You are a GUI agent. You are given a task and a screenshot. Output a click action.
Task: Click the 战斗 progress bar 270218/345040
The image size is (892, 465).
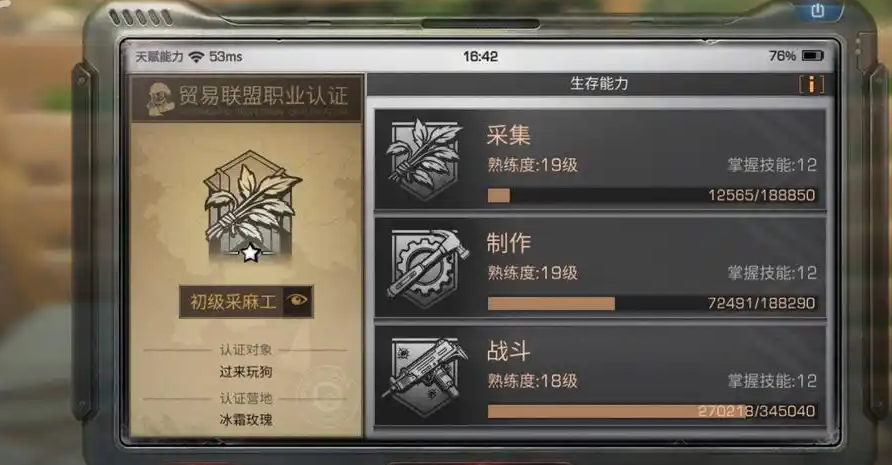[x=652, y=411]
